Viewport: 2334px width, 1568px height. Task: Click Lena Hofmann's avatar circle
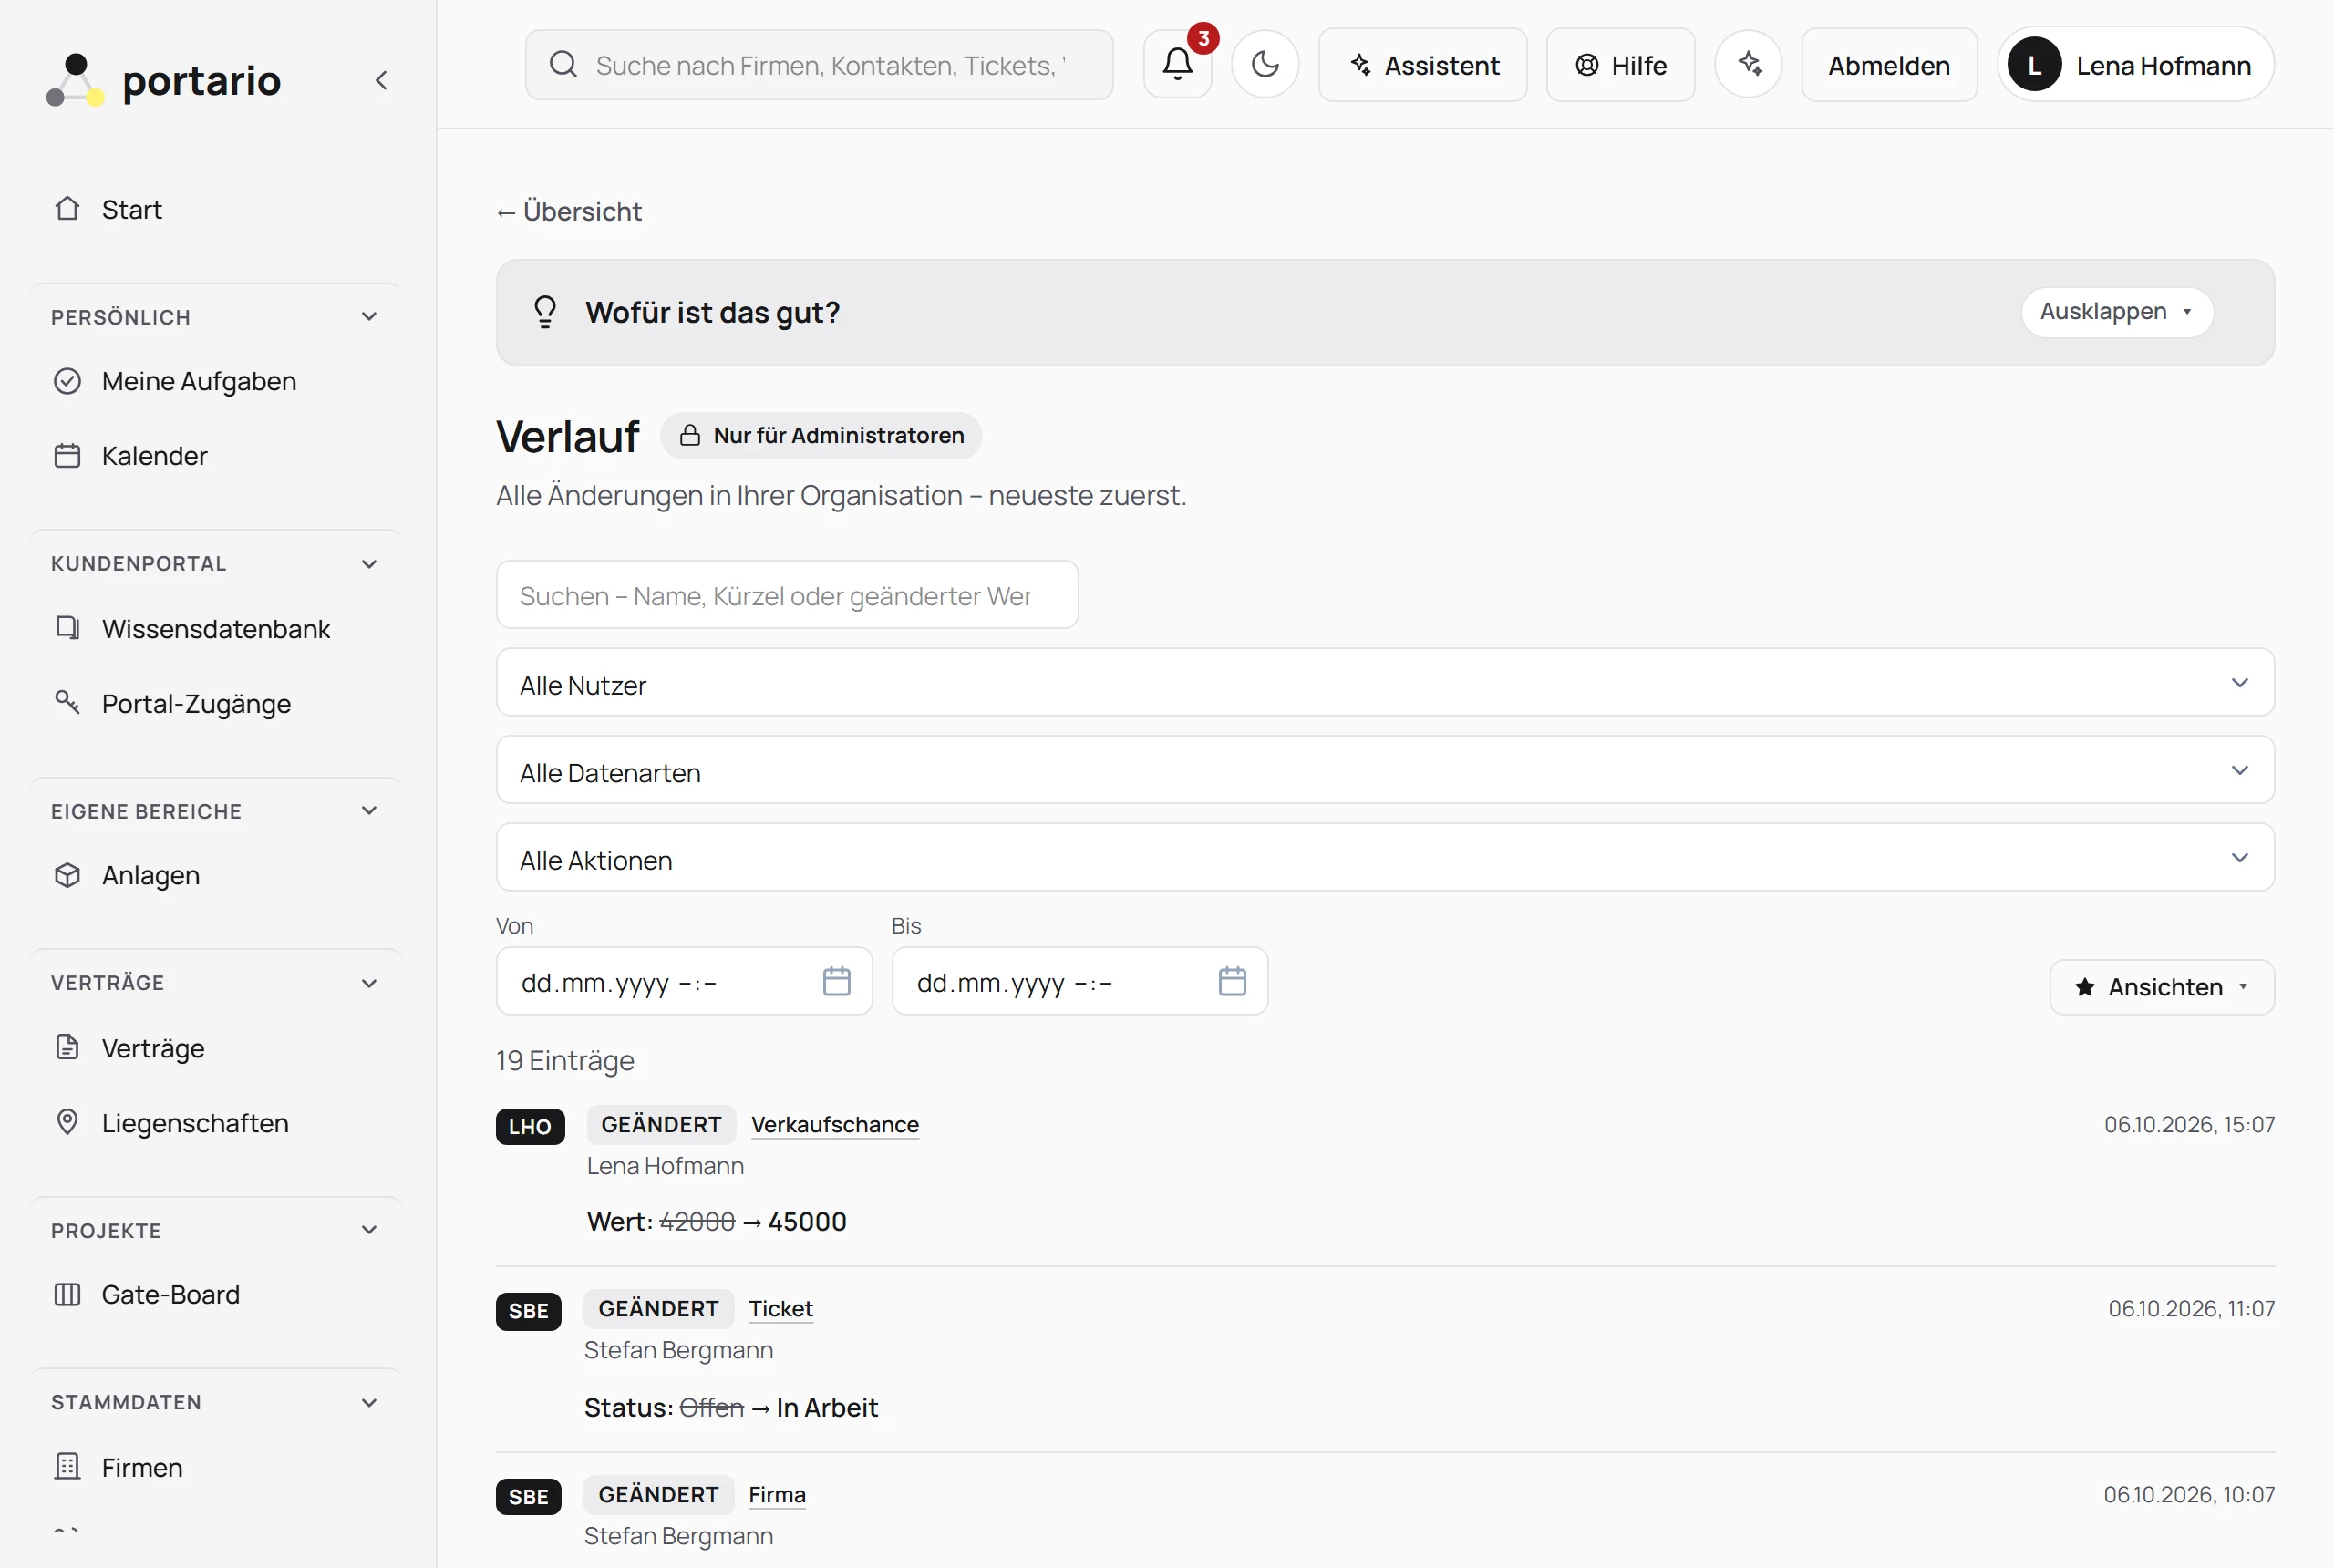[2034, 65]
